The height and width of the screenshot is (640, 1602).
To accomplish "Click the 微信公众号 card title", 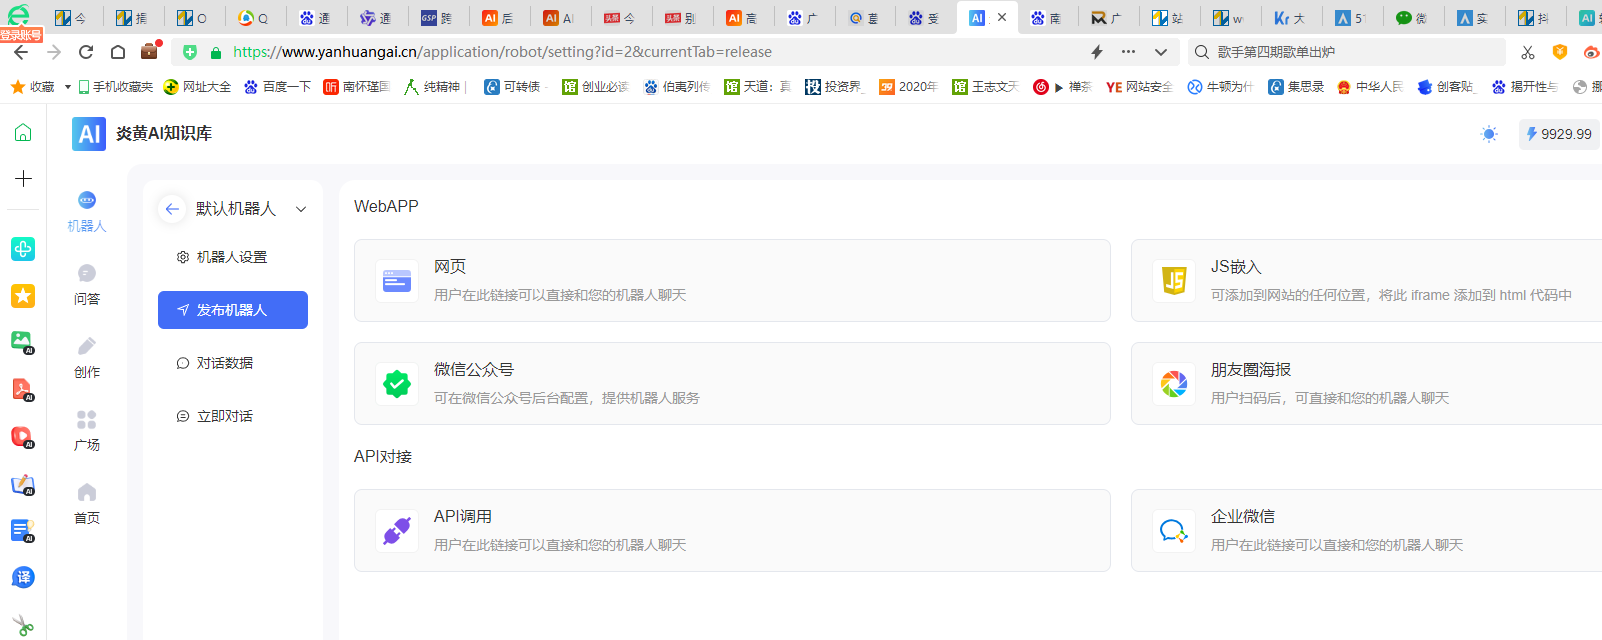I will click(x=474, y=370).
